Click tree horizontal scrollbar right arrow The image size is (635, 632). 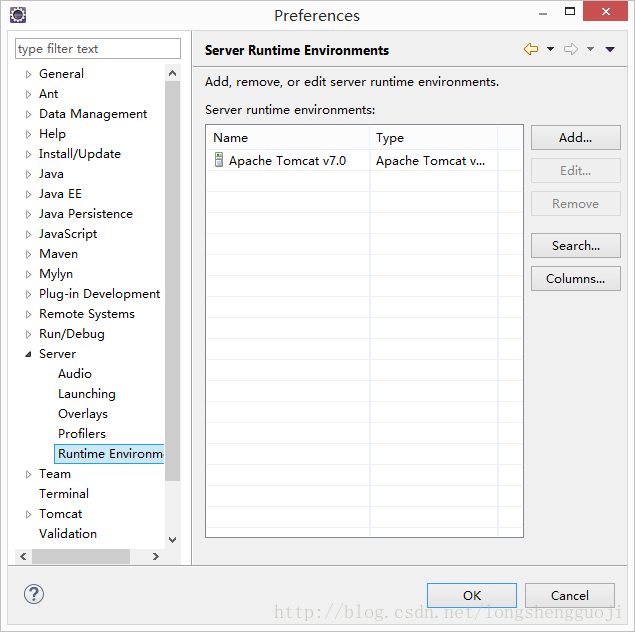[x=156, y=556]
